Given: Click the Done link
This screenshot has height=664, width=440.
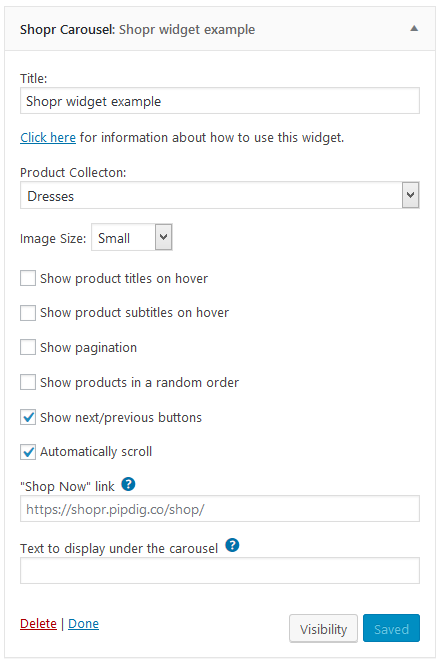Looking at the screenshot, I should [x=83, y=624].
